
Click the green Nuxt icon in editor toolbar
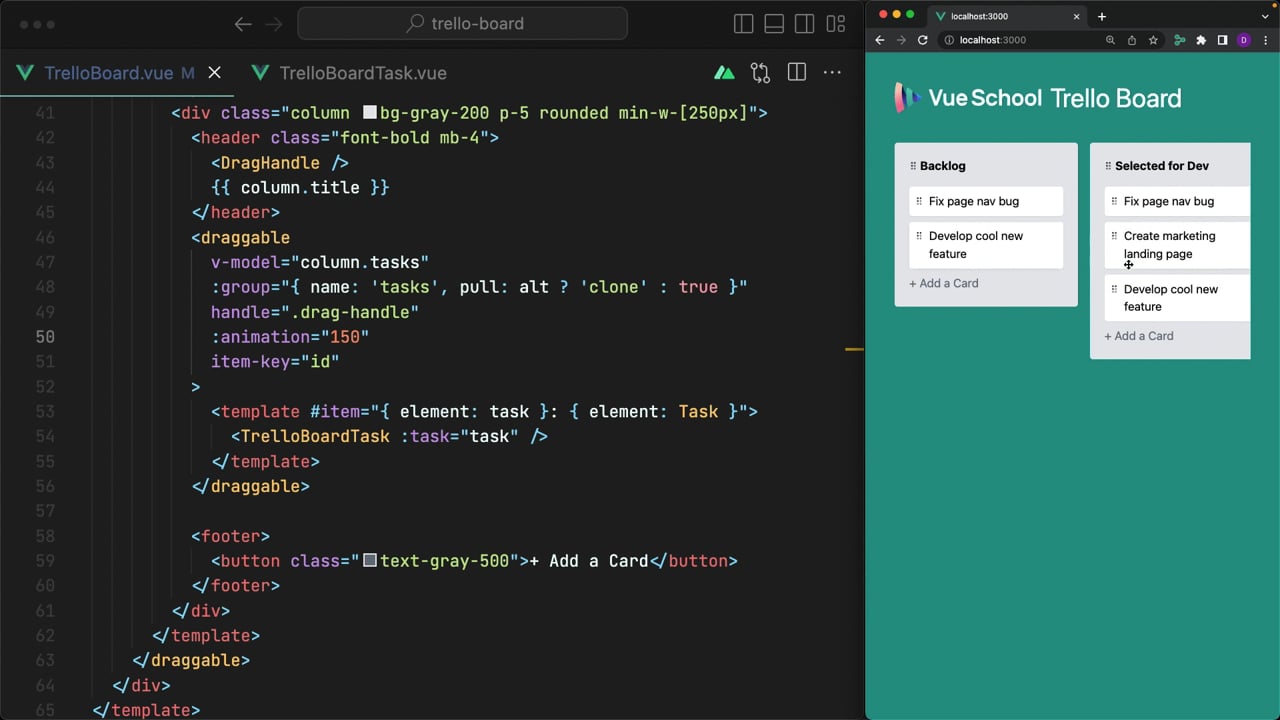[x=724, y=72]
